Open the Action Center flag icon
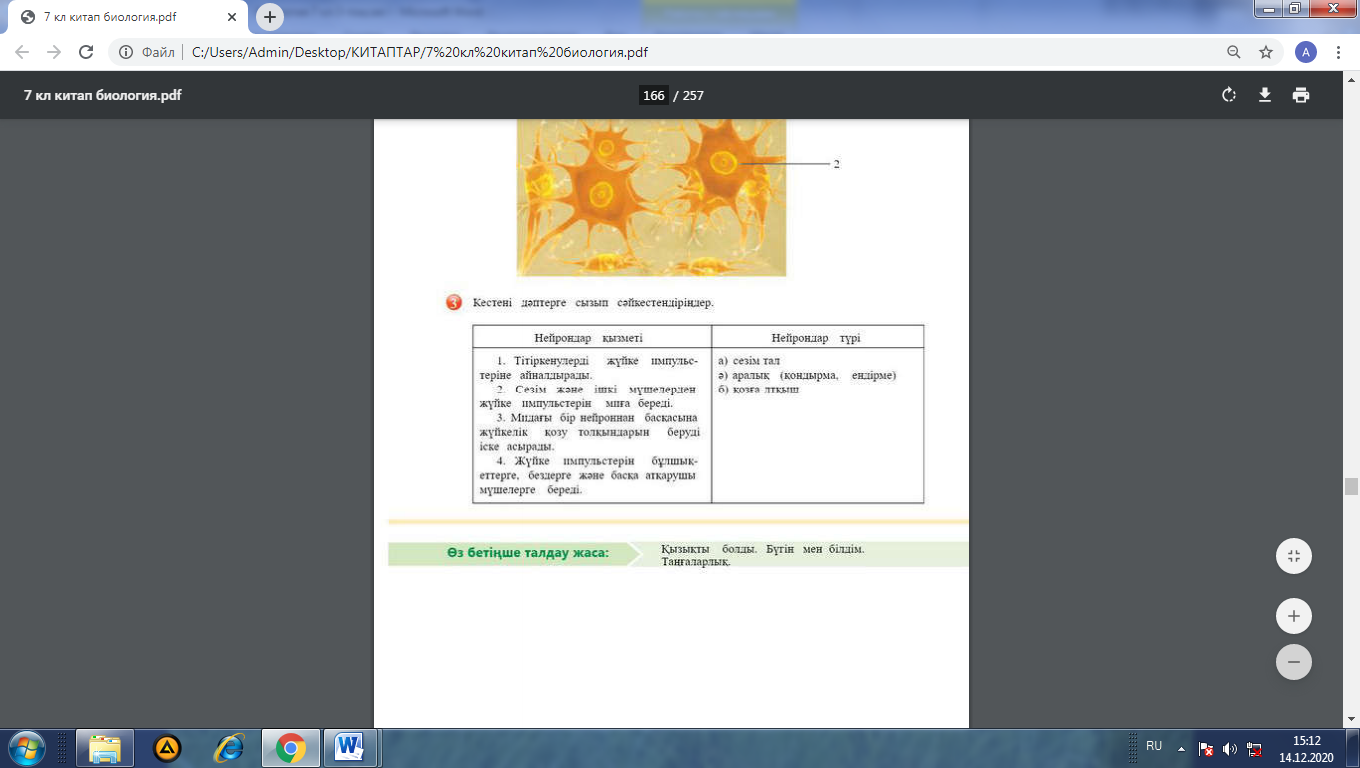1360x768 pixels. [1207, 748]
